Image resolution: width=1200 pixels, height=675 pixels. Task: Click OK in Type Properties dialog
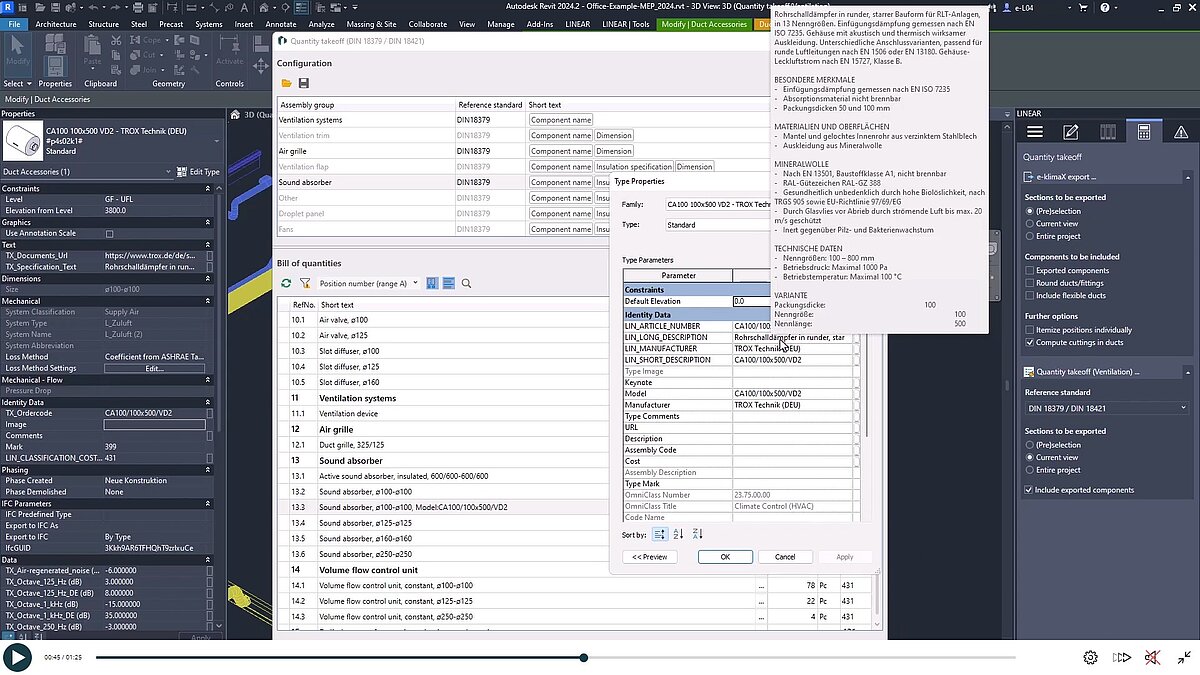click(x=725, y=557)
